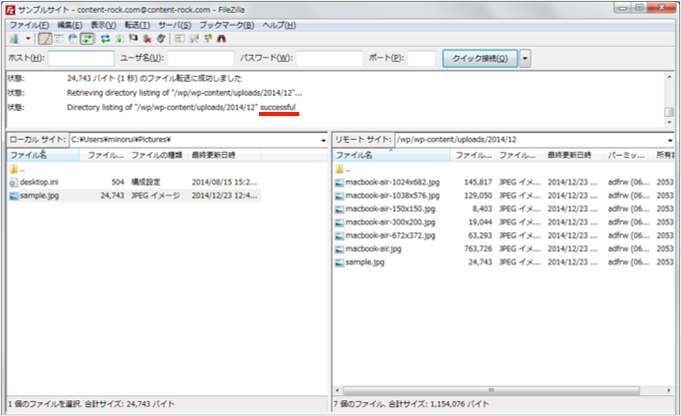The width and height of the screenshot is (681, 416).
Task: Focus the ポート(P) input field
Action: [421, 58]
